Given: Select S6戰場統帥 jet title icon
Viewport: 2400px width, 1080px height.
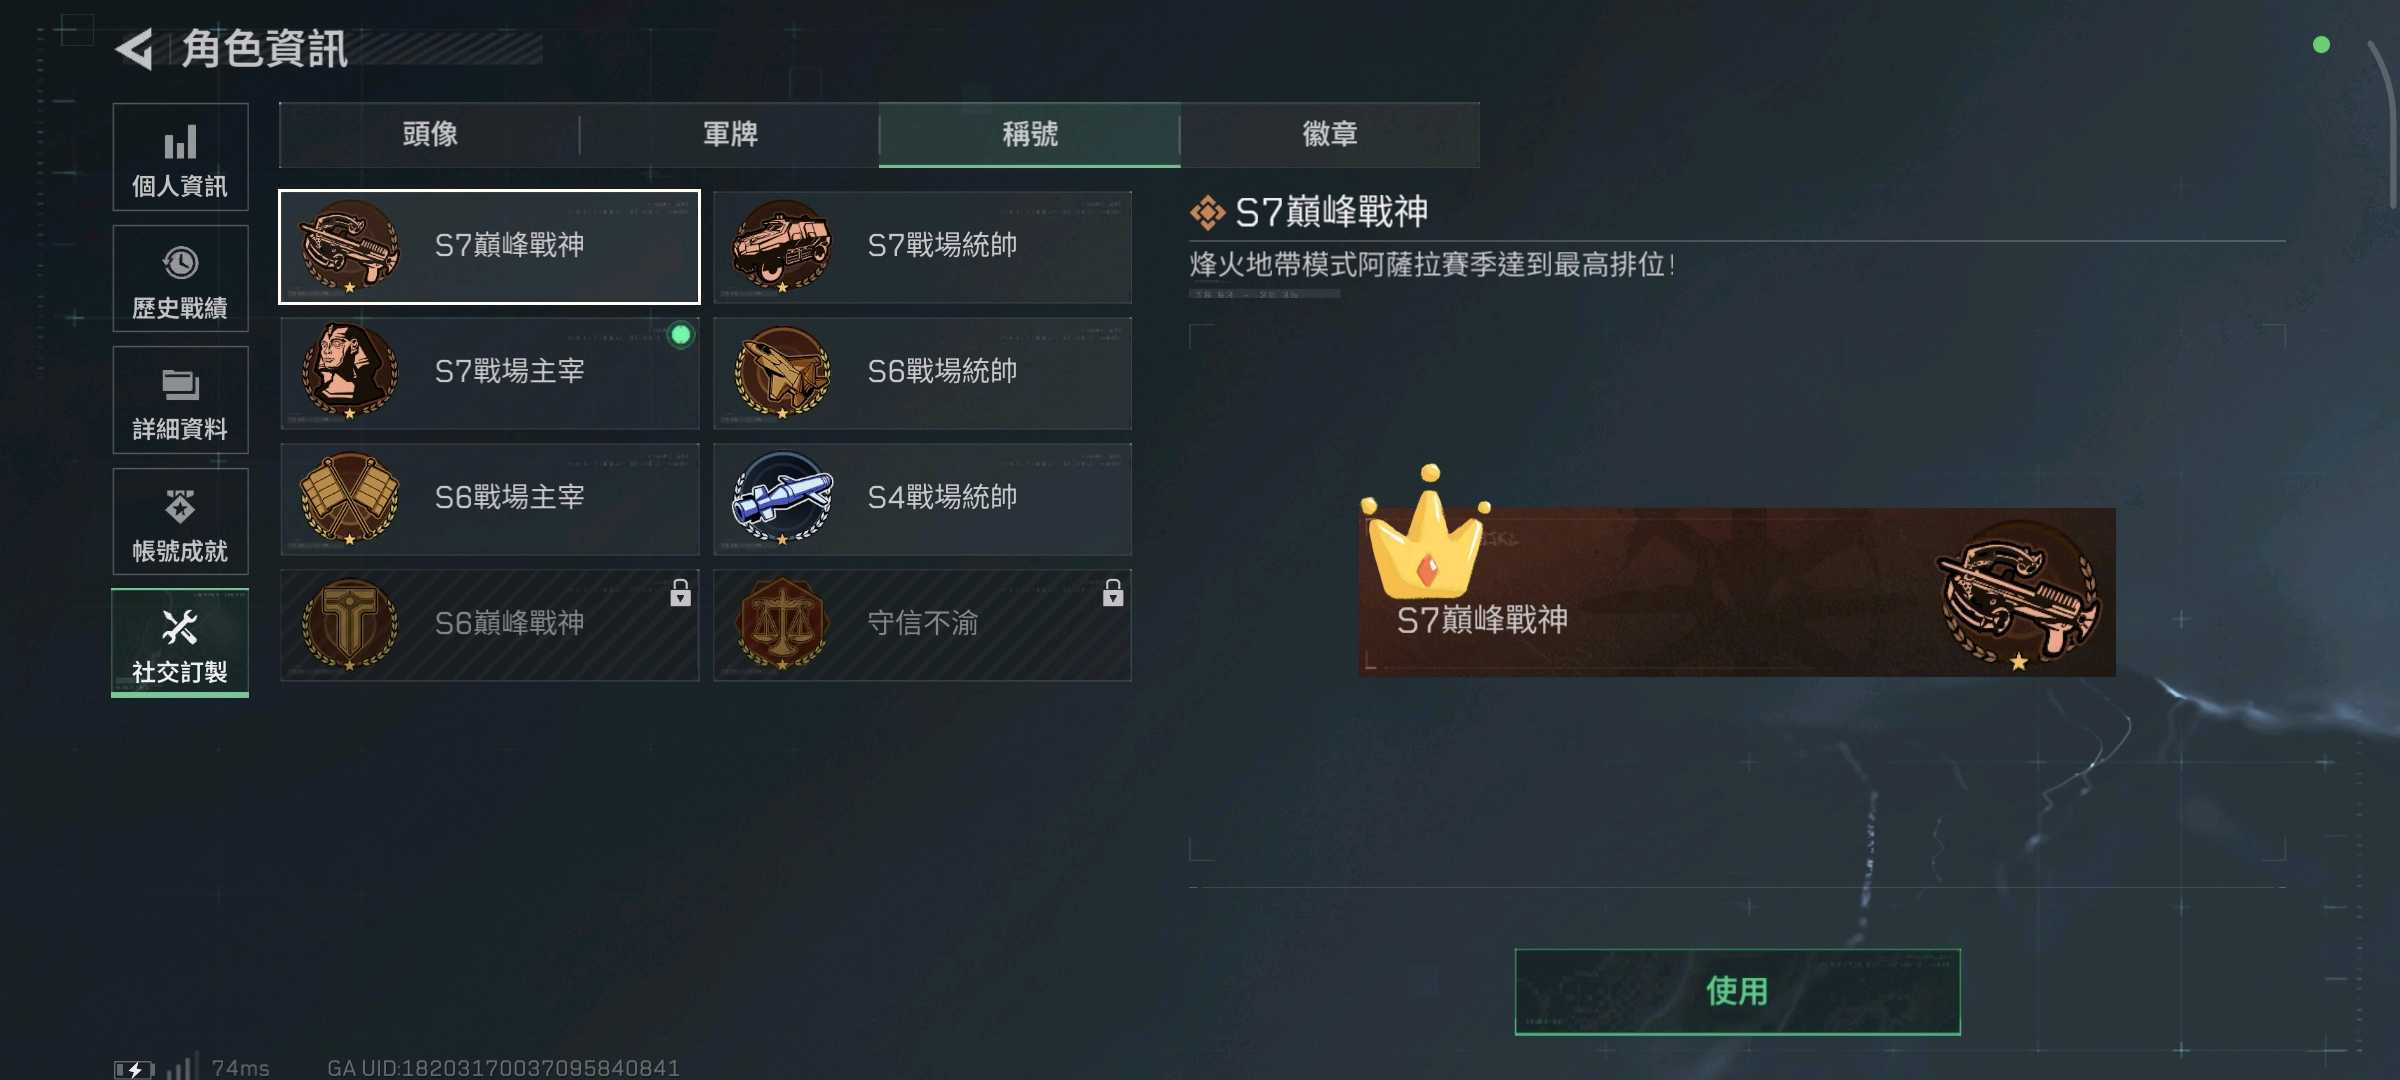Looking at the screenshot, I should pos(782,373).
